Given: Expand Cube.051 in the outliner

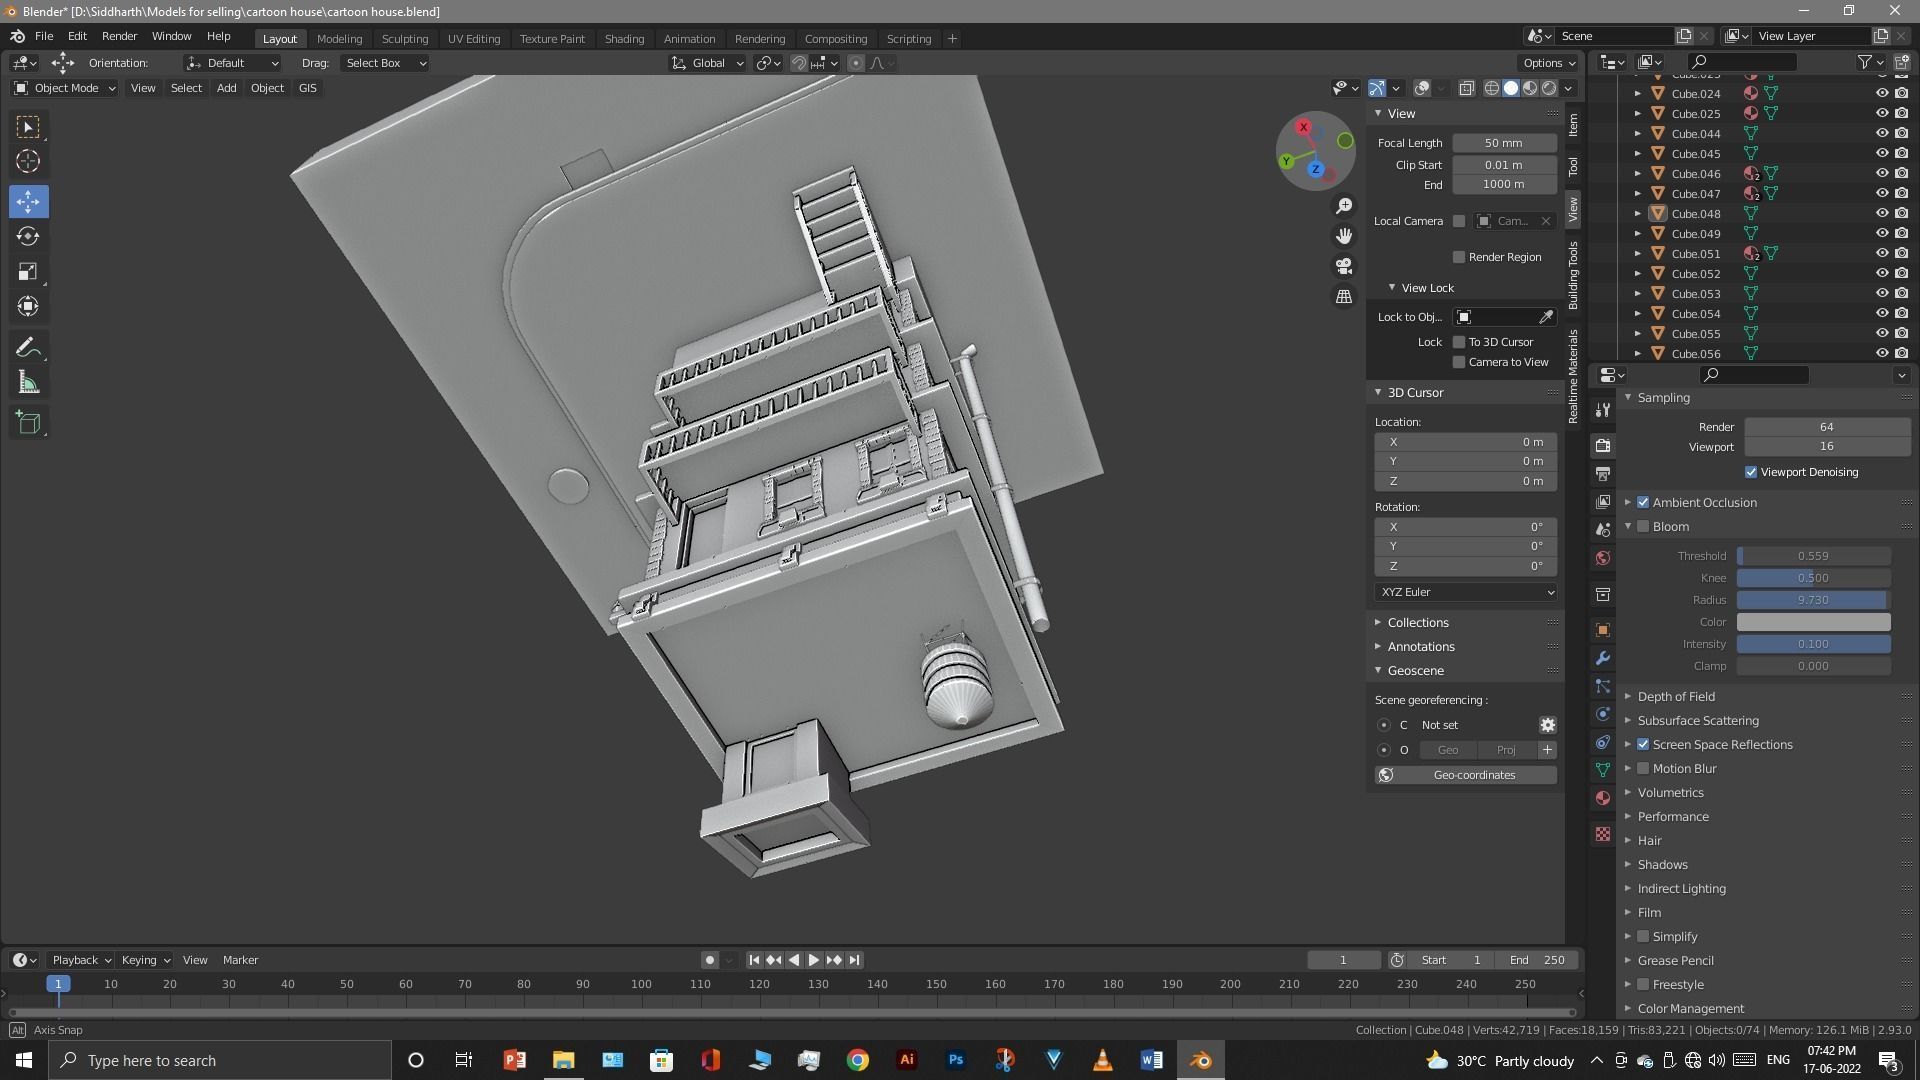Looking at the screenshot, I should tap(1638, 254).
